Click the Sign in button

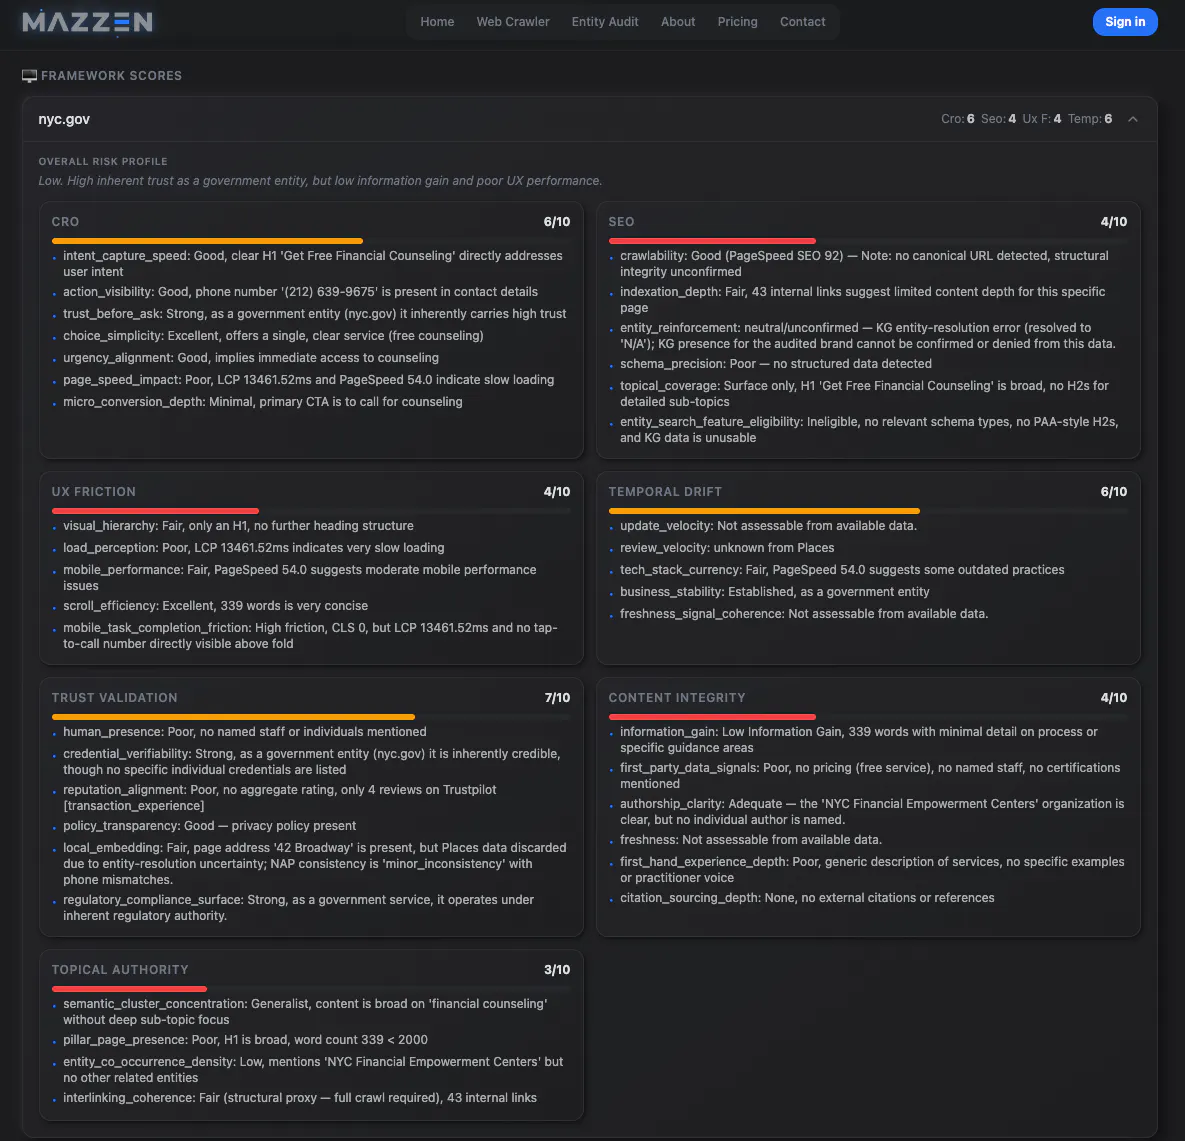[x=1125, y=22]
